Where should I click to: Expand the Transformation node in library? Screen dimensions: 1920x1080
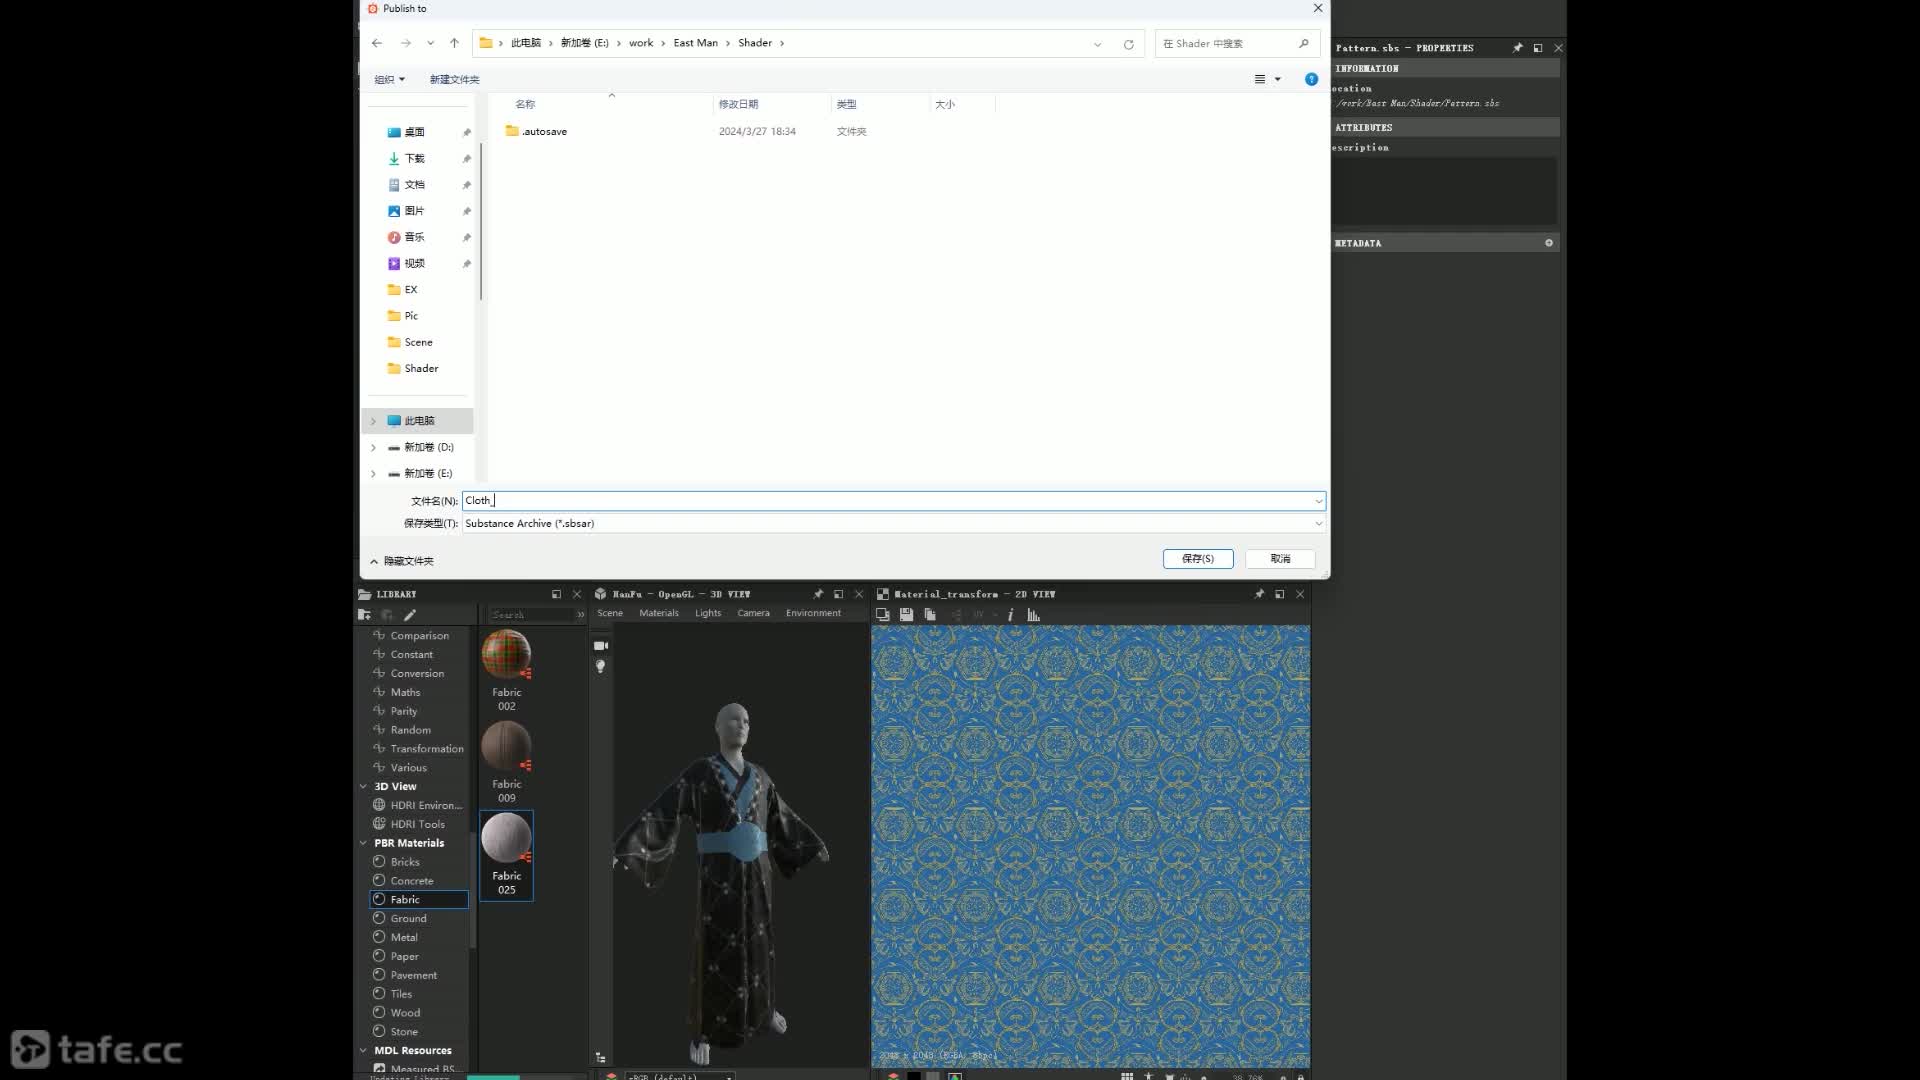coord(426,748)
